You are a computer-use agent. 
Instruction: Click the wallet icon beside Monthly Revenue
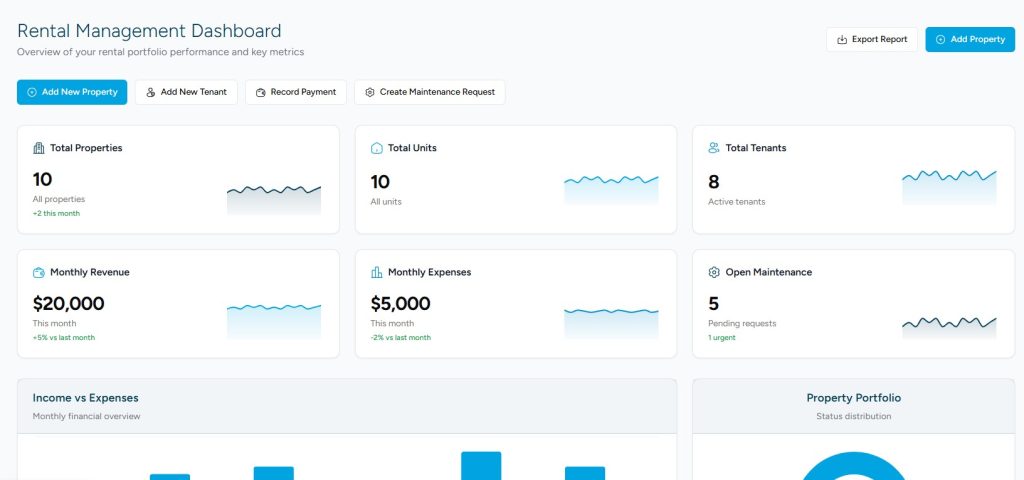point(39,272)
